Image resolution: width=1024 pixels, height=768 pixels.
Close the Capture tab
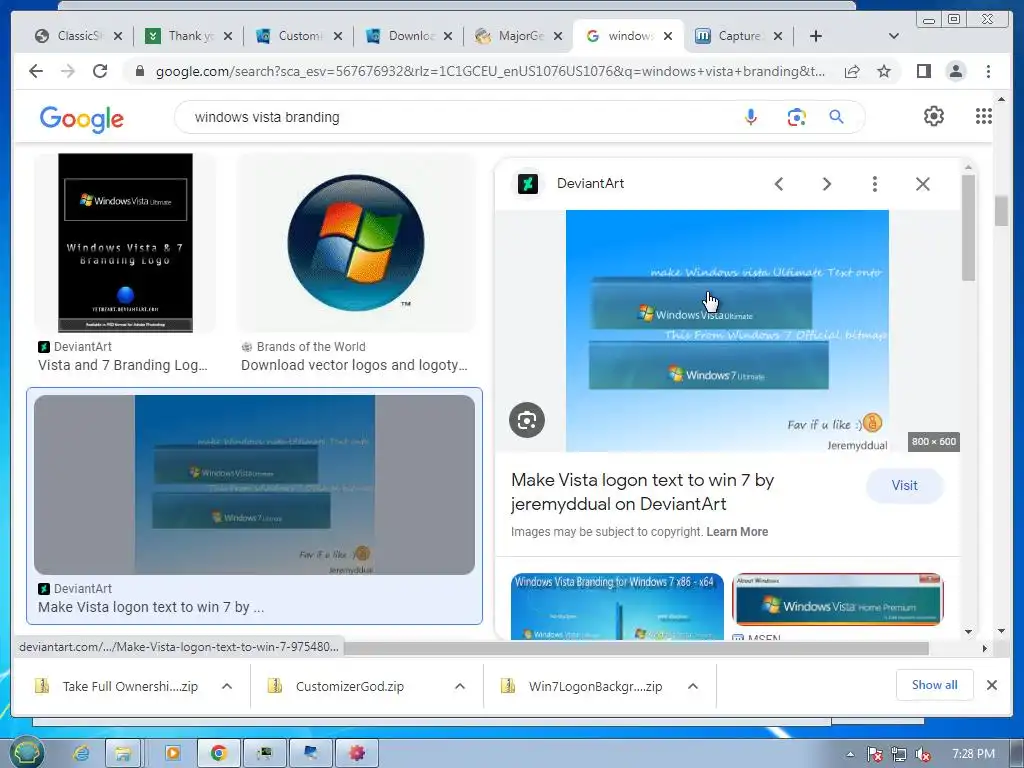click(x=778, y=36)
